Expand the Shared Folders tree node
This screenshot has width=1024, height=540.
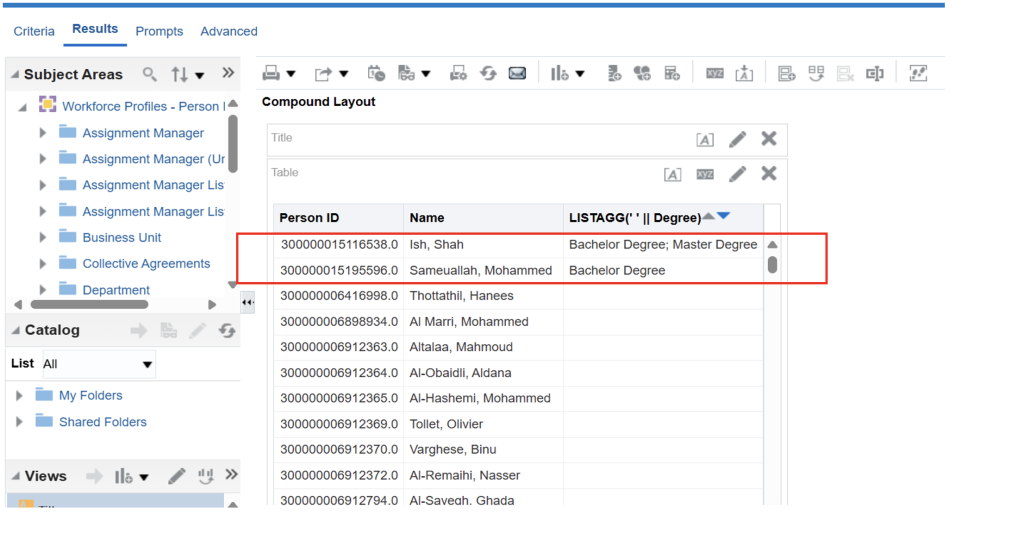[19, 422]
